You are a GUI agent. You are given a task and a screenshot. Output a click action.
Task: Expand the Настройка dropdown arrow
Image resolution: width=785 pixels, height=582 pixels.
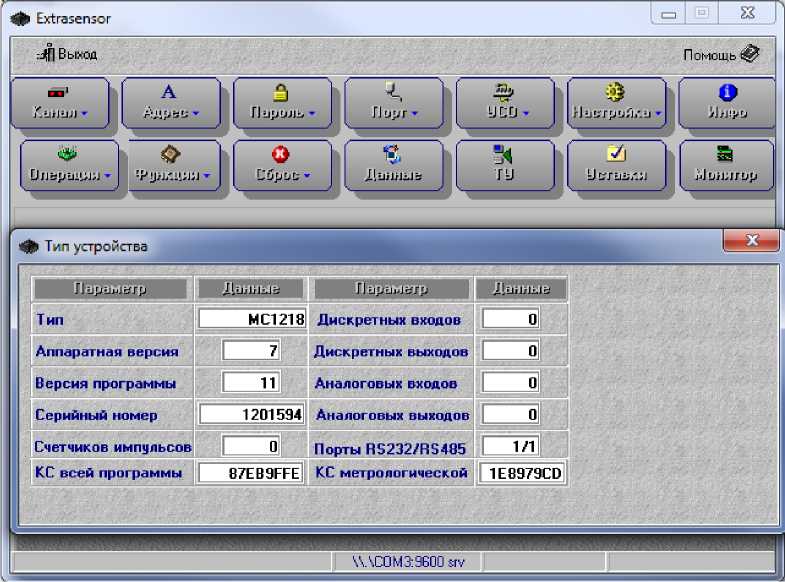[658, 114]
